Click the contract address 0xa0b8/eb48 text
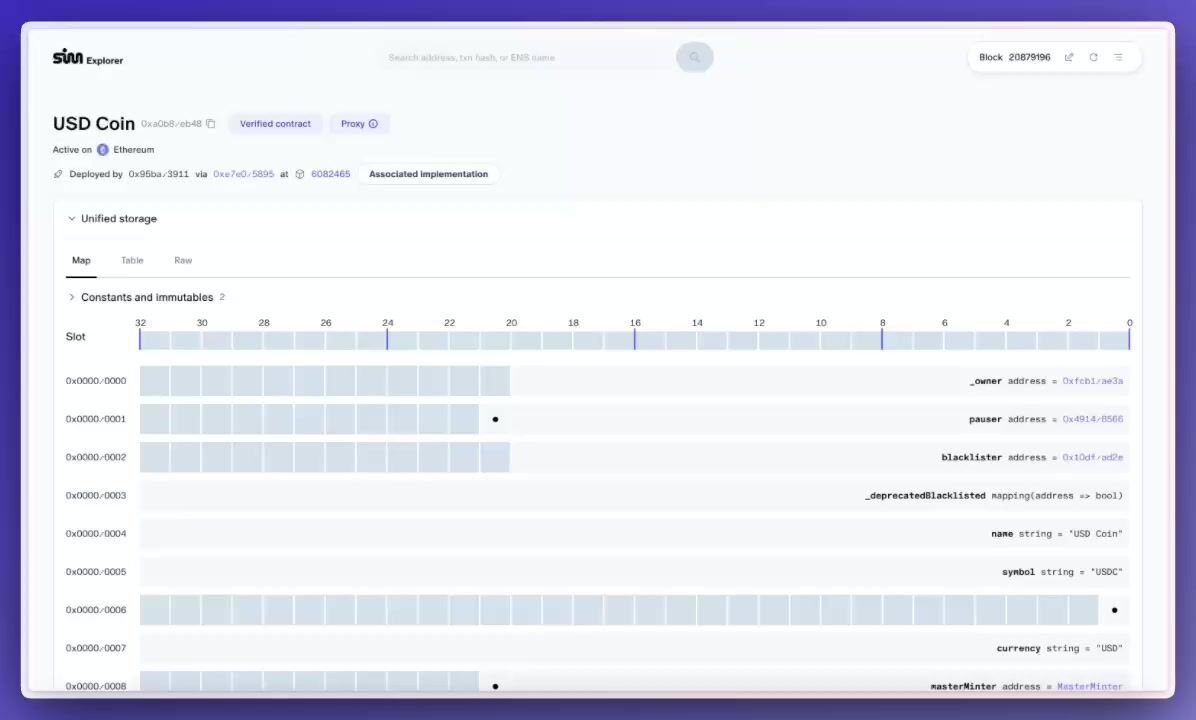 point(172,124)
